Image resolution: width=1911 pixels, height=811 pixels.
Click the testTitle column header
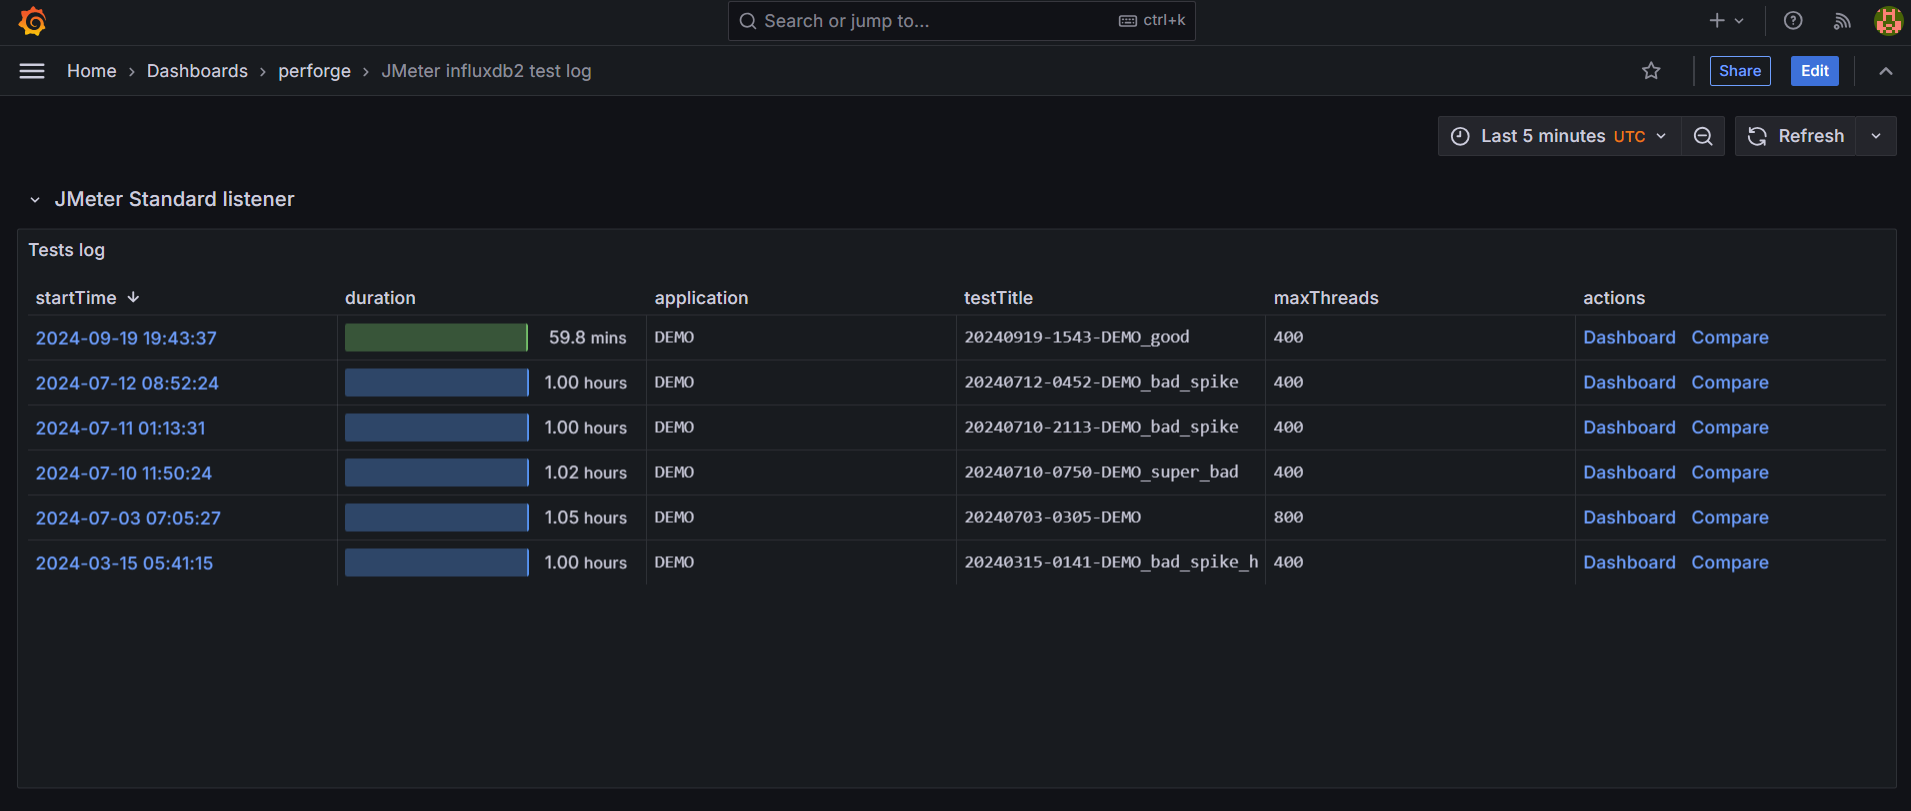[998, 298]
